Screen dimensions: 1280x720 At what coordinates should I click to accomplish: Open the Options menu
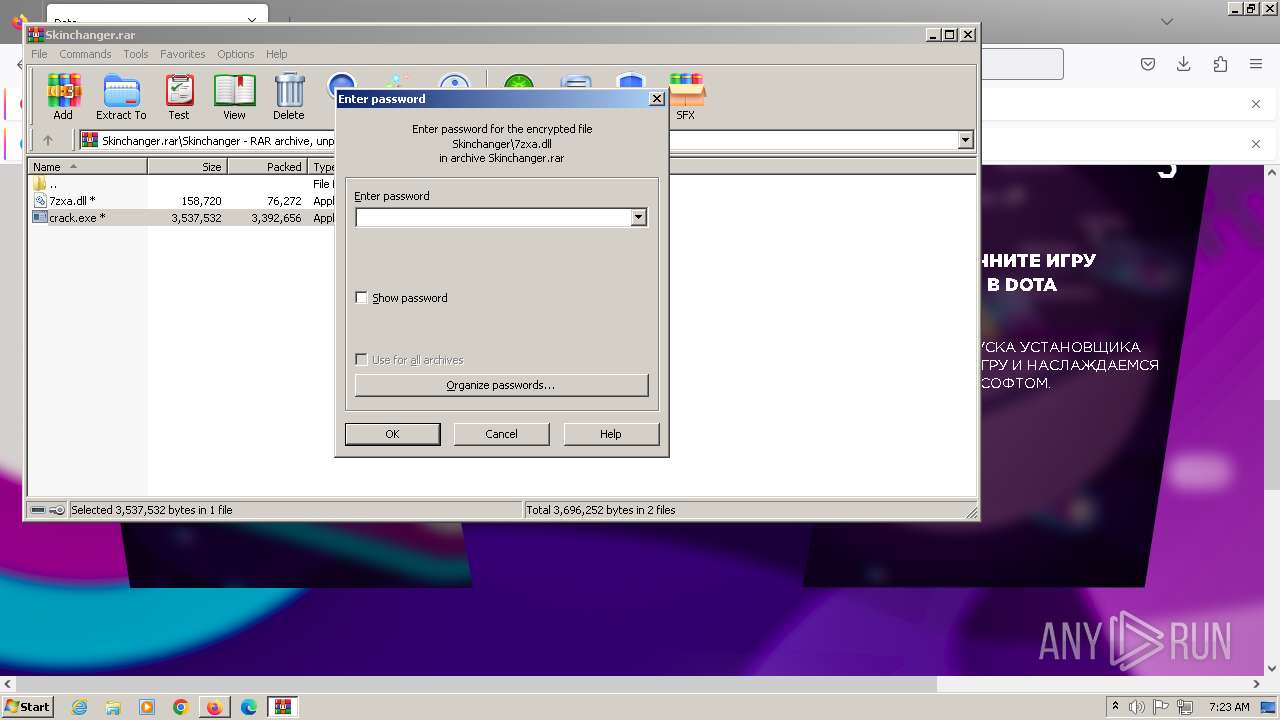[236, 54]
